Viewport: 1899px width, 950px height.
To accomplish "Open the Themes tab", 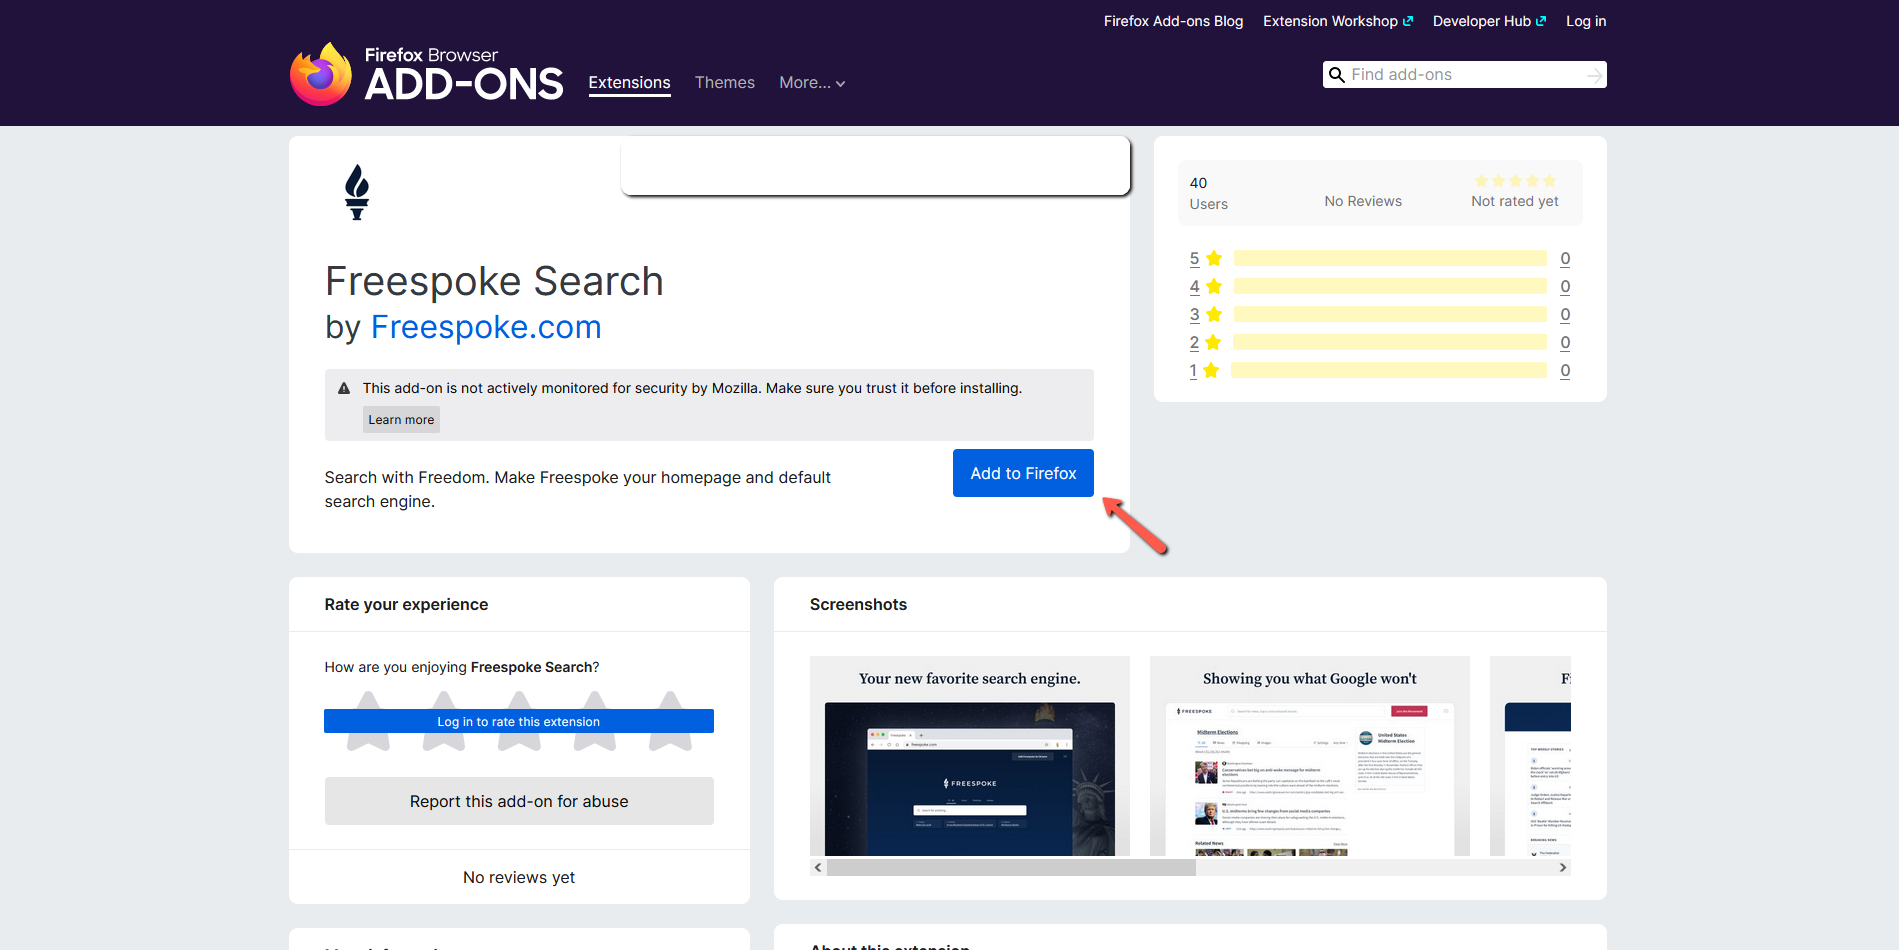I will coord(725,83).
